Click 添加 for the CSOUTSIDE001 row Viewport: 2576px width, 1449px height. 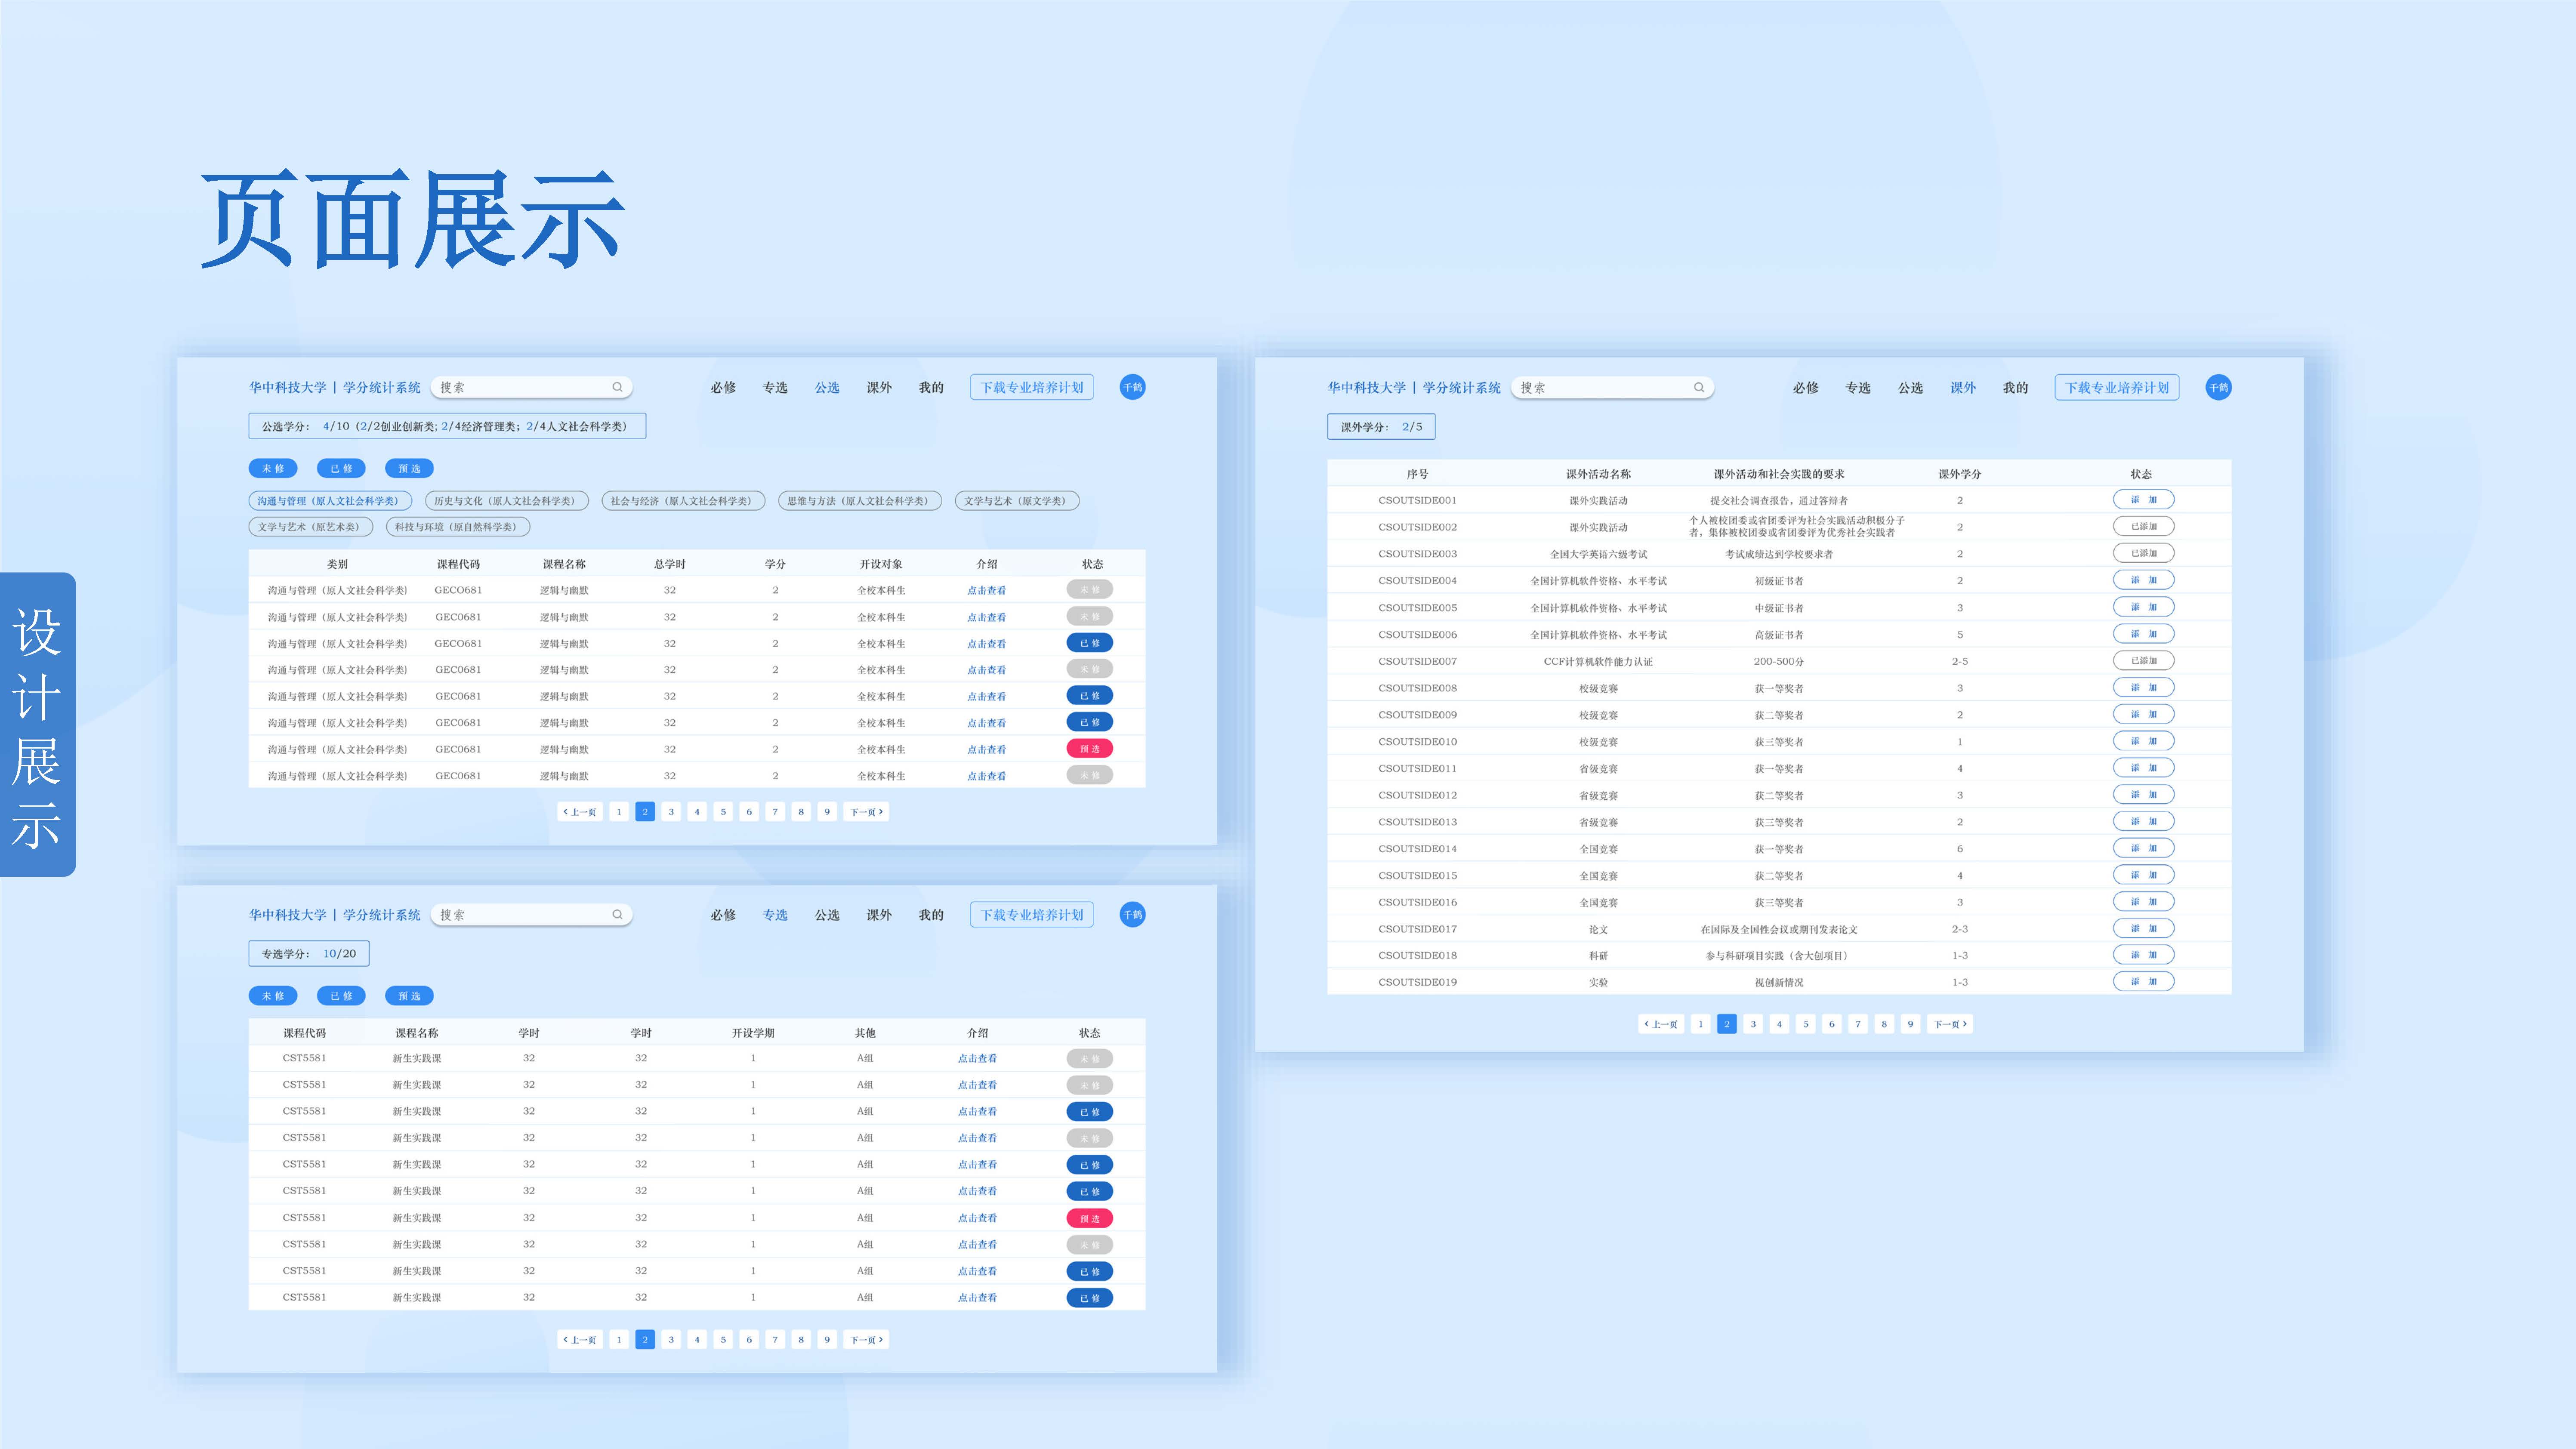pos(2143,499)
